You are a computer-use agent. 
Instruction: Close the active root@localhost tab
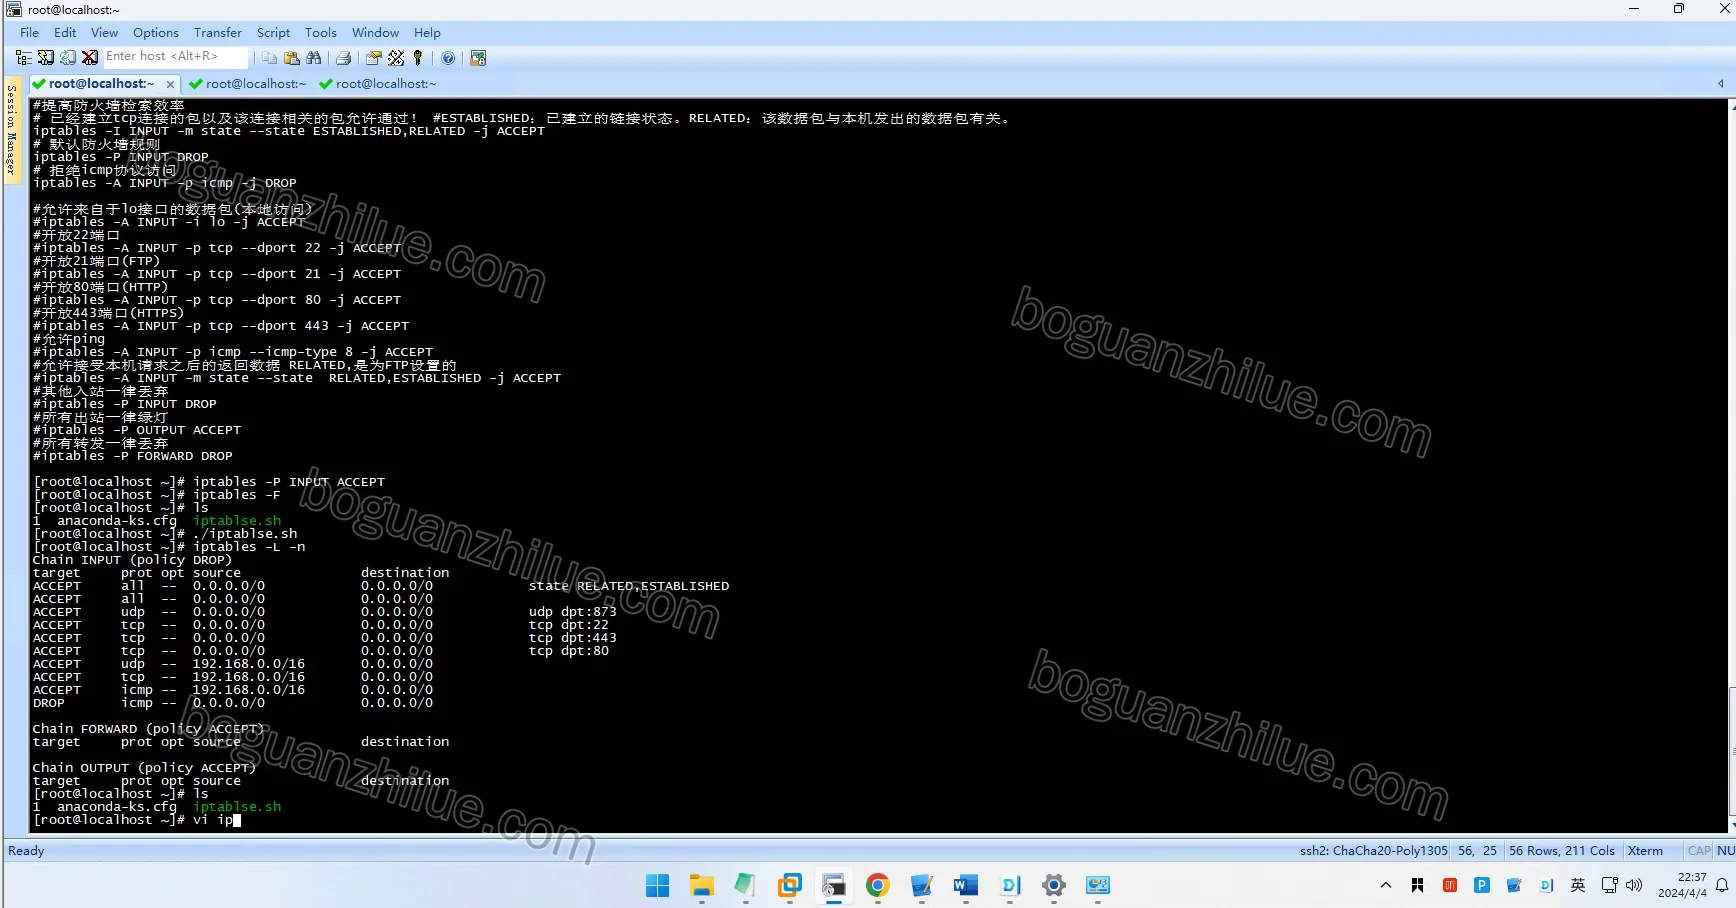170,84
